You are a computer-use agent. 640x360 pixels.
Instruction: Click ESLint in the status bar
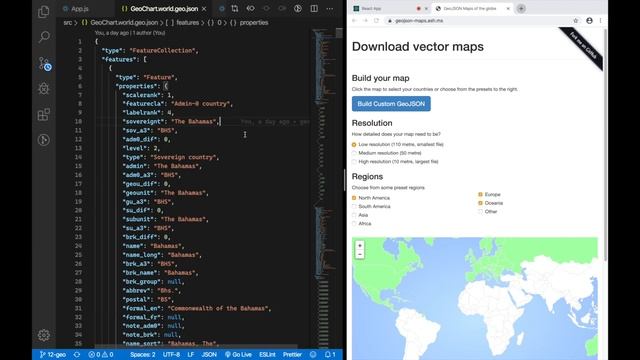pyautogui.click(x=267, y=355)
